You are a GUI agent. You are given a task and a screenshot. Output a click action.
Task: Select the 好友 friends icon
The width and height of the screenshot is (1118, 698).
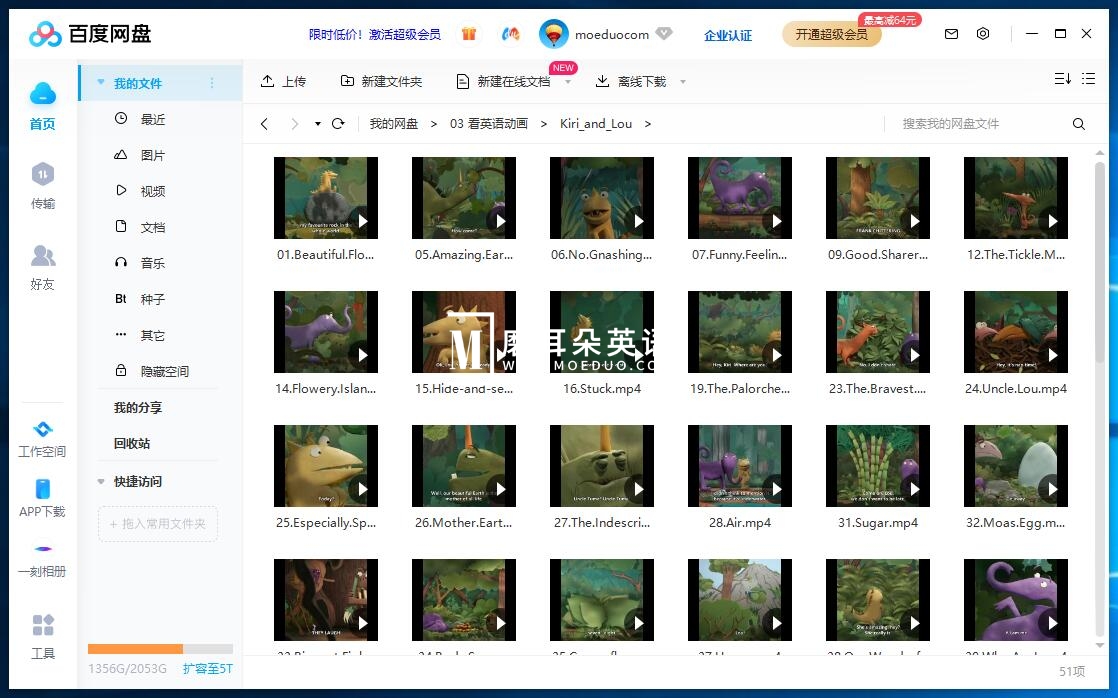pos(42,263)
